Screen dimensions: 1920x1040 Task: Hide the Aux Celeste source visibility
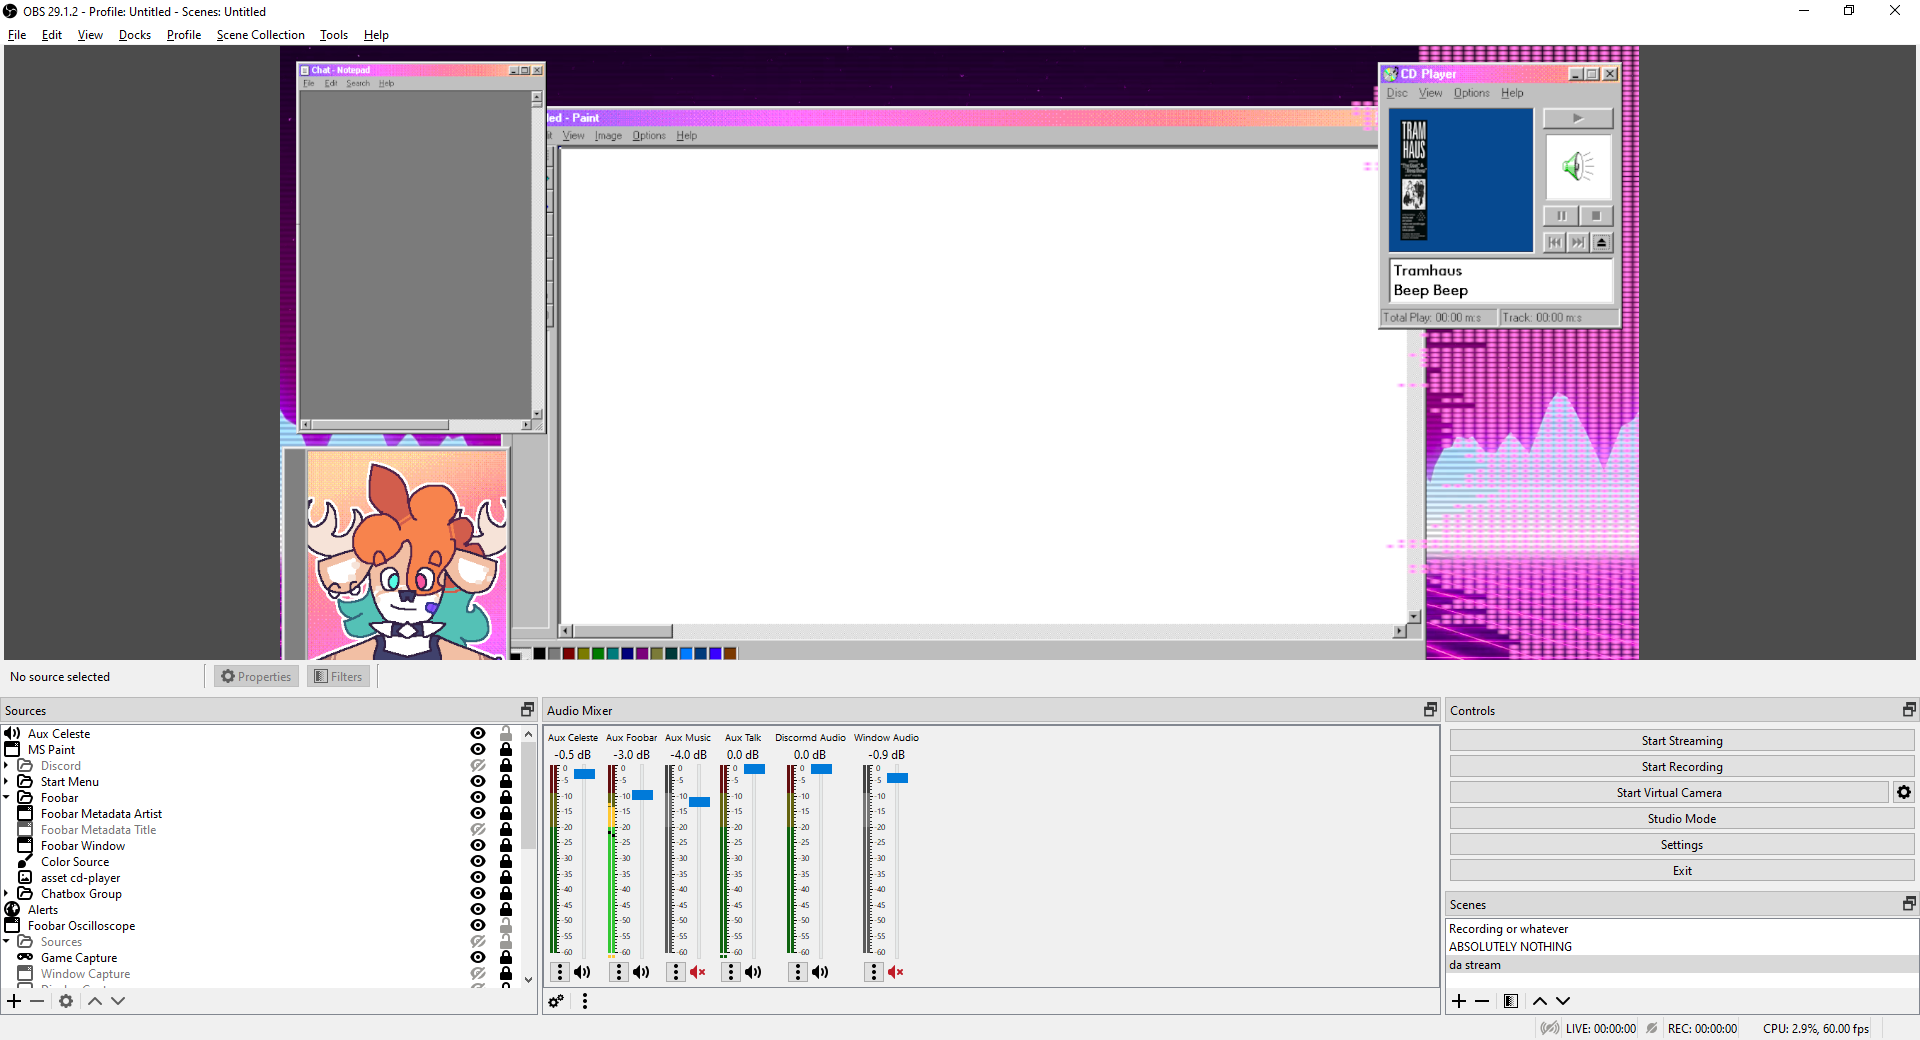click(477, 733)
